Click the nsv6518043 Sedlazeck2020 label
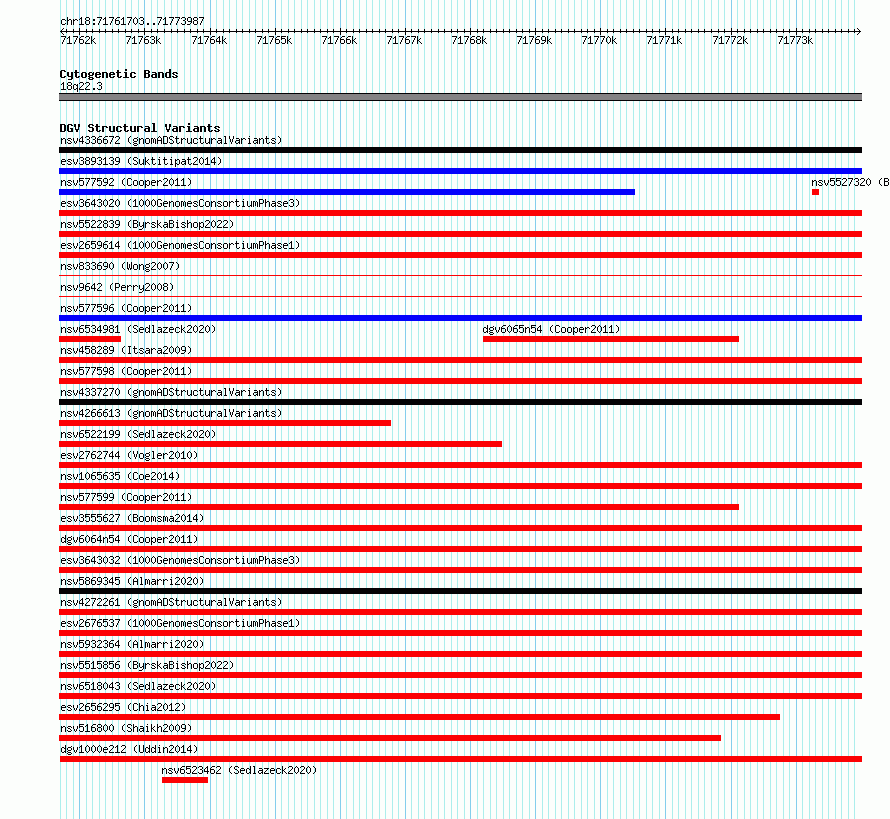This screenshot has height=819, width=890. pos(138,686)
